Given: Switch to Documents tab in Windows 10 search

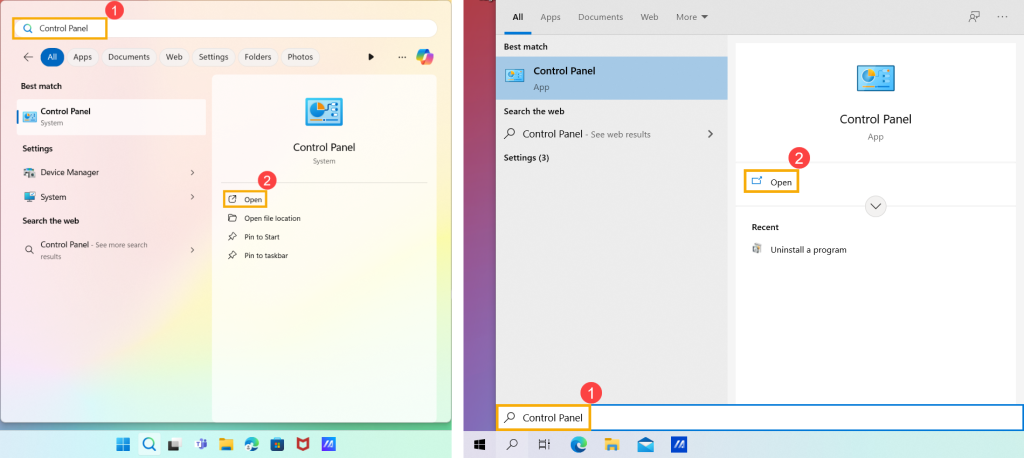Looking at the screenshot, I should (x=601, y=17).
